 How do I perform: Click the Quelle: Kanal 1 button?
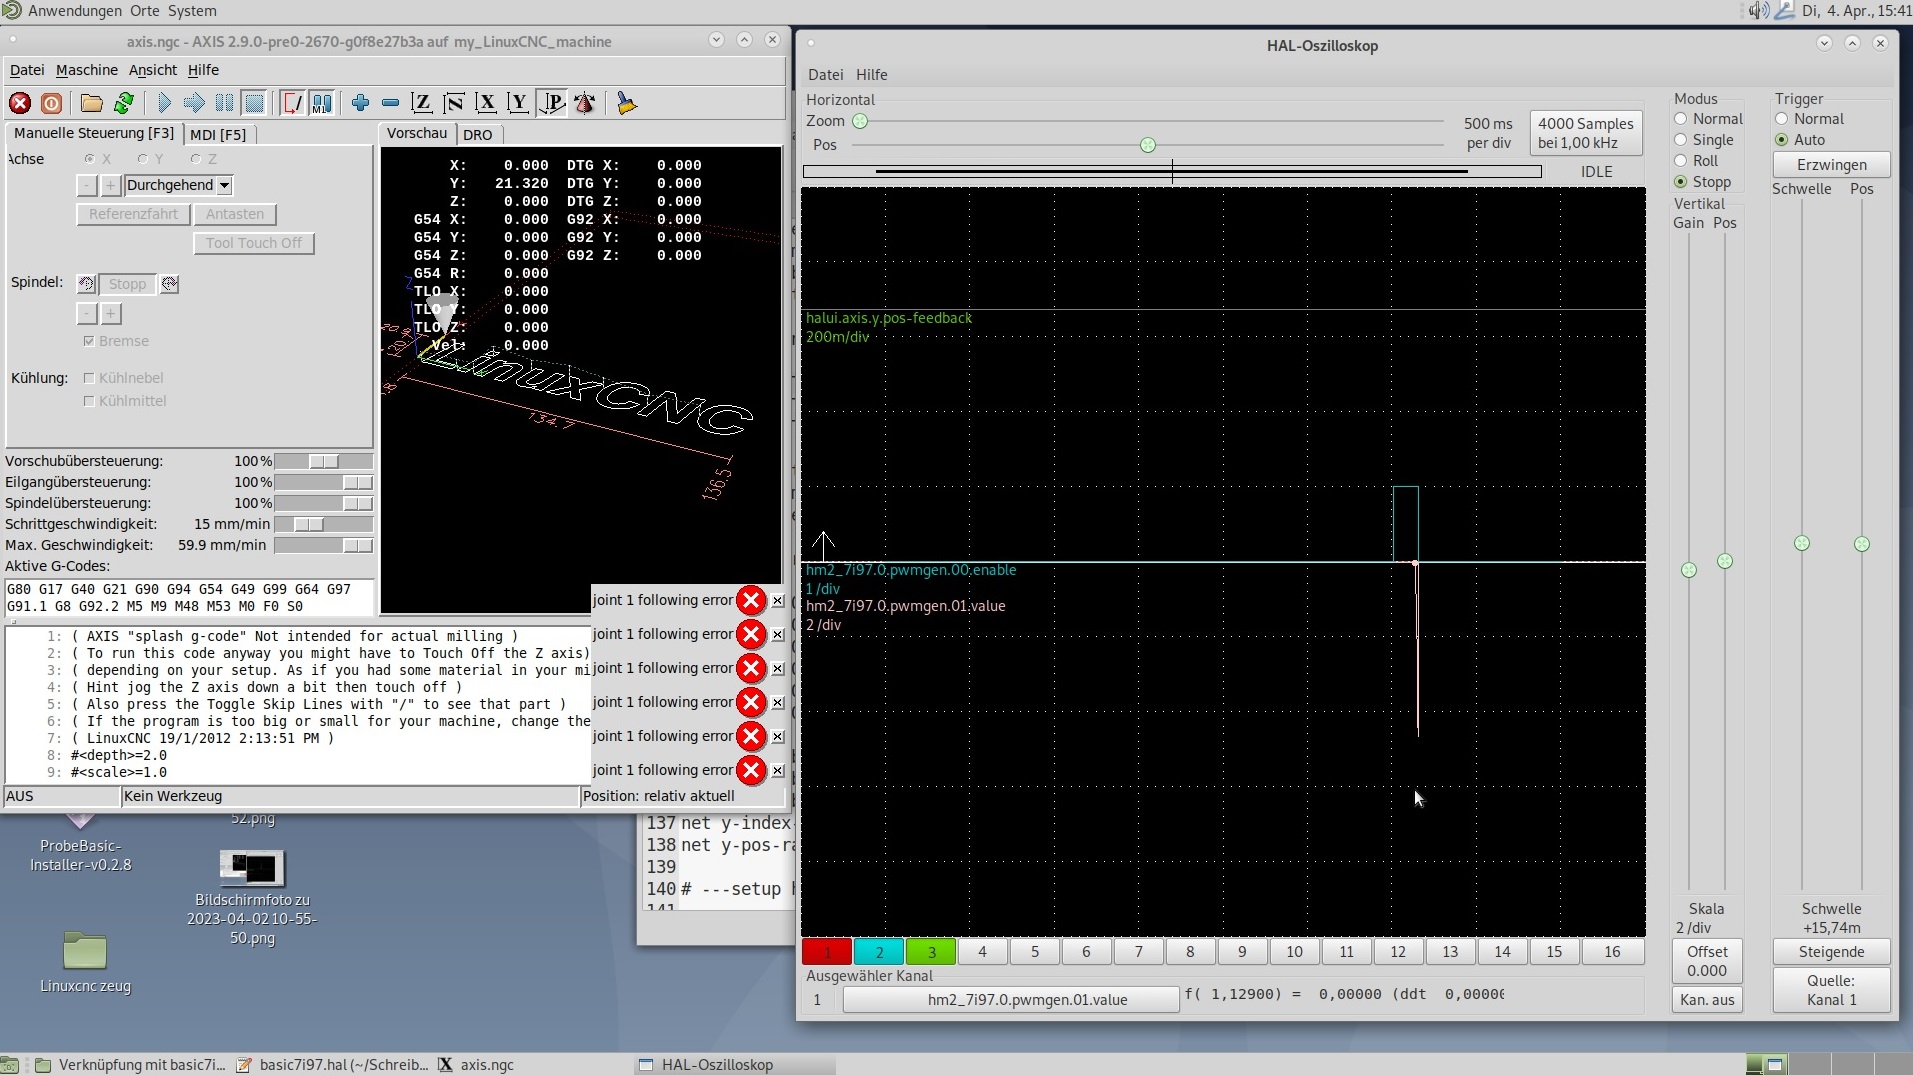click(x=1831, y=990)
